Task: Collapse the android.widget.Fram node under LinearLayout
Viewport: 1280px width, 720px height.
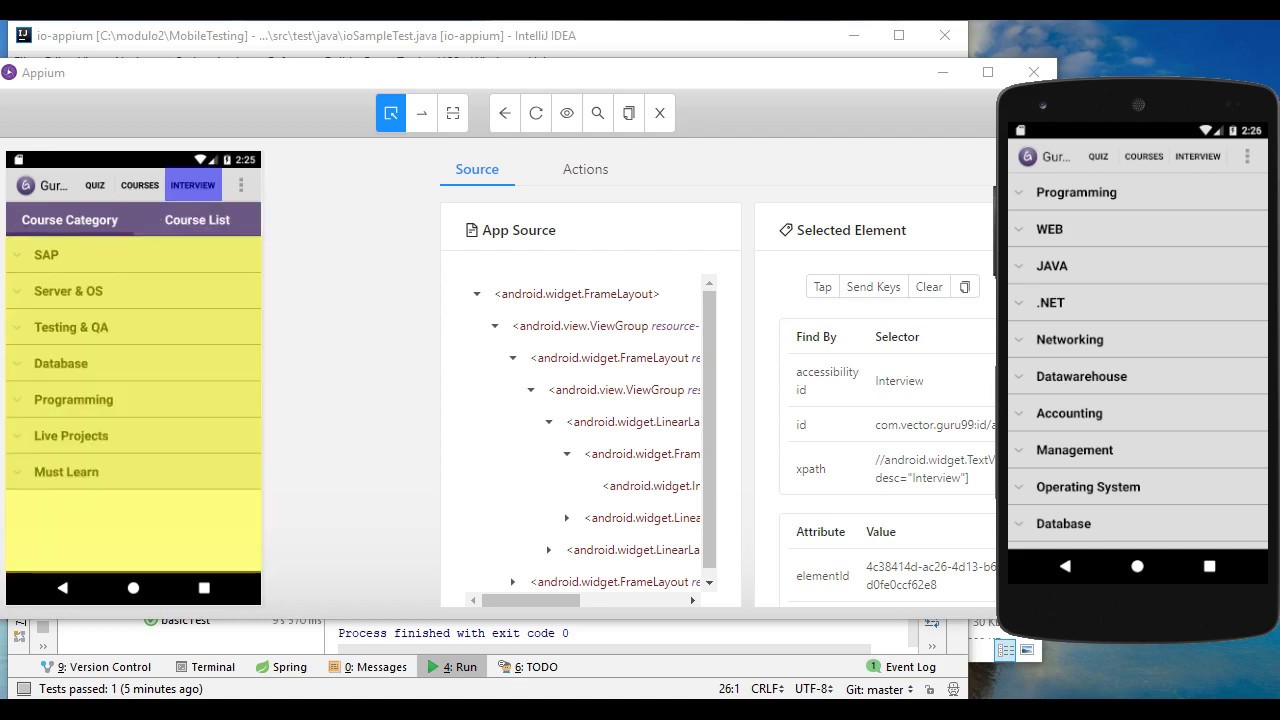Action: (567, 454)
